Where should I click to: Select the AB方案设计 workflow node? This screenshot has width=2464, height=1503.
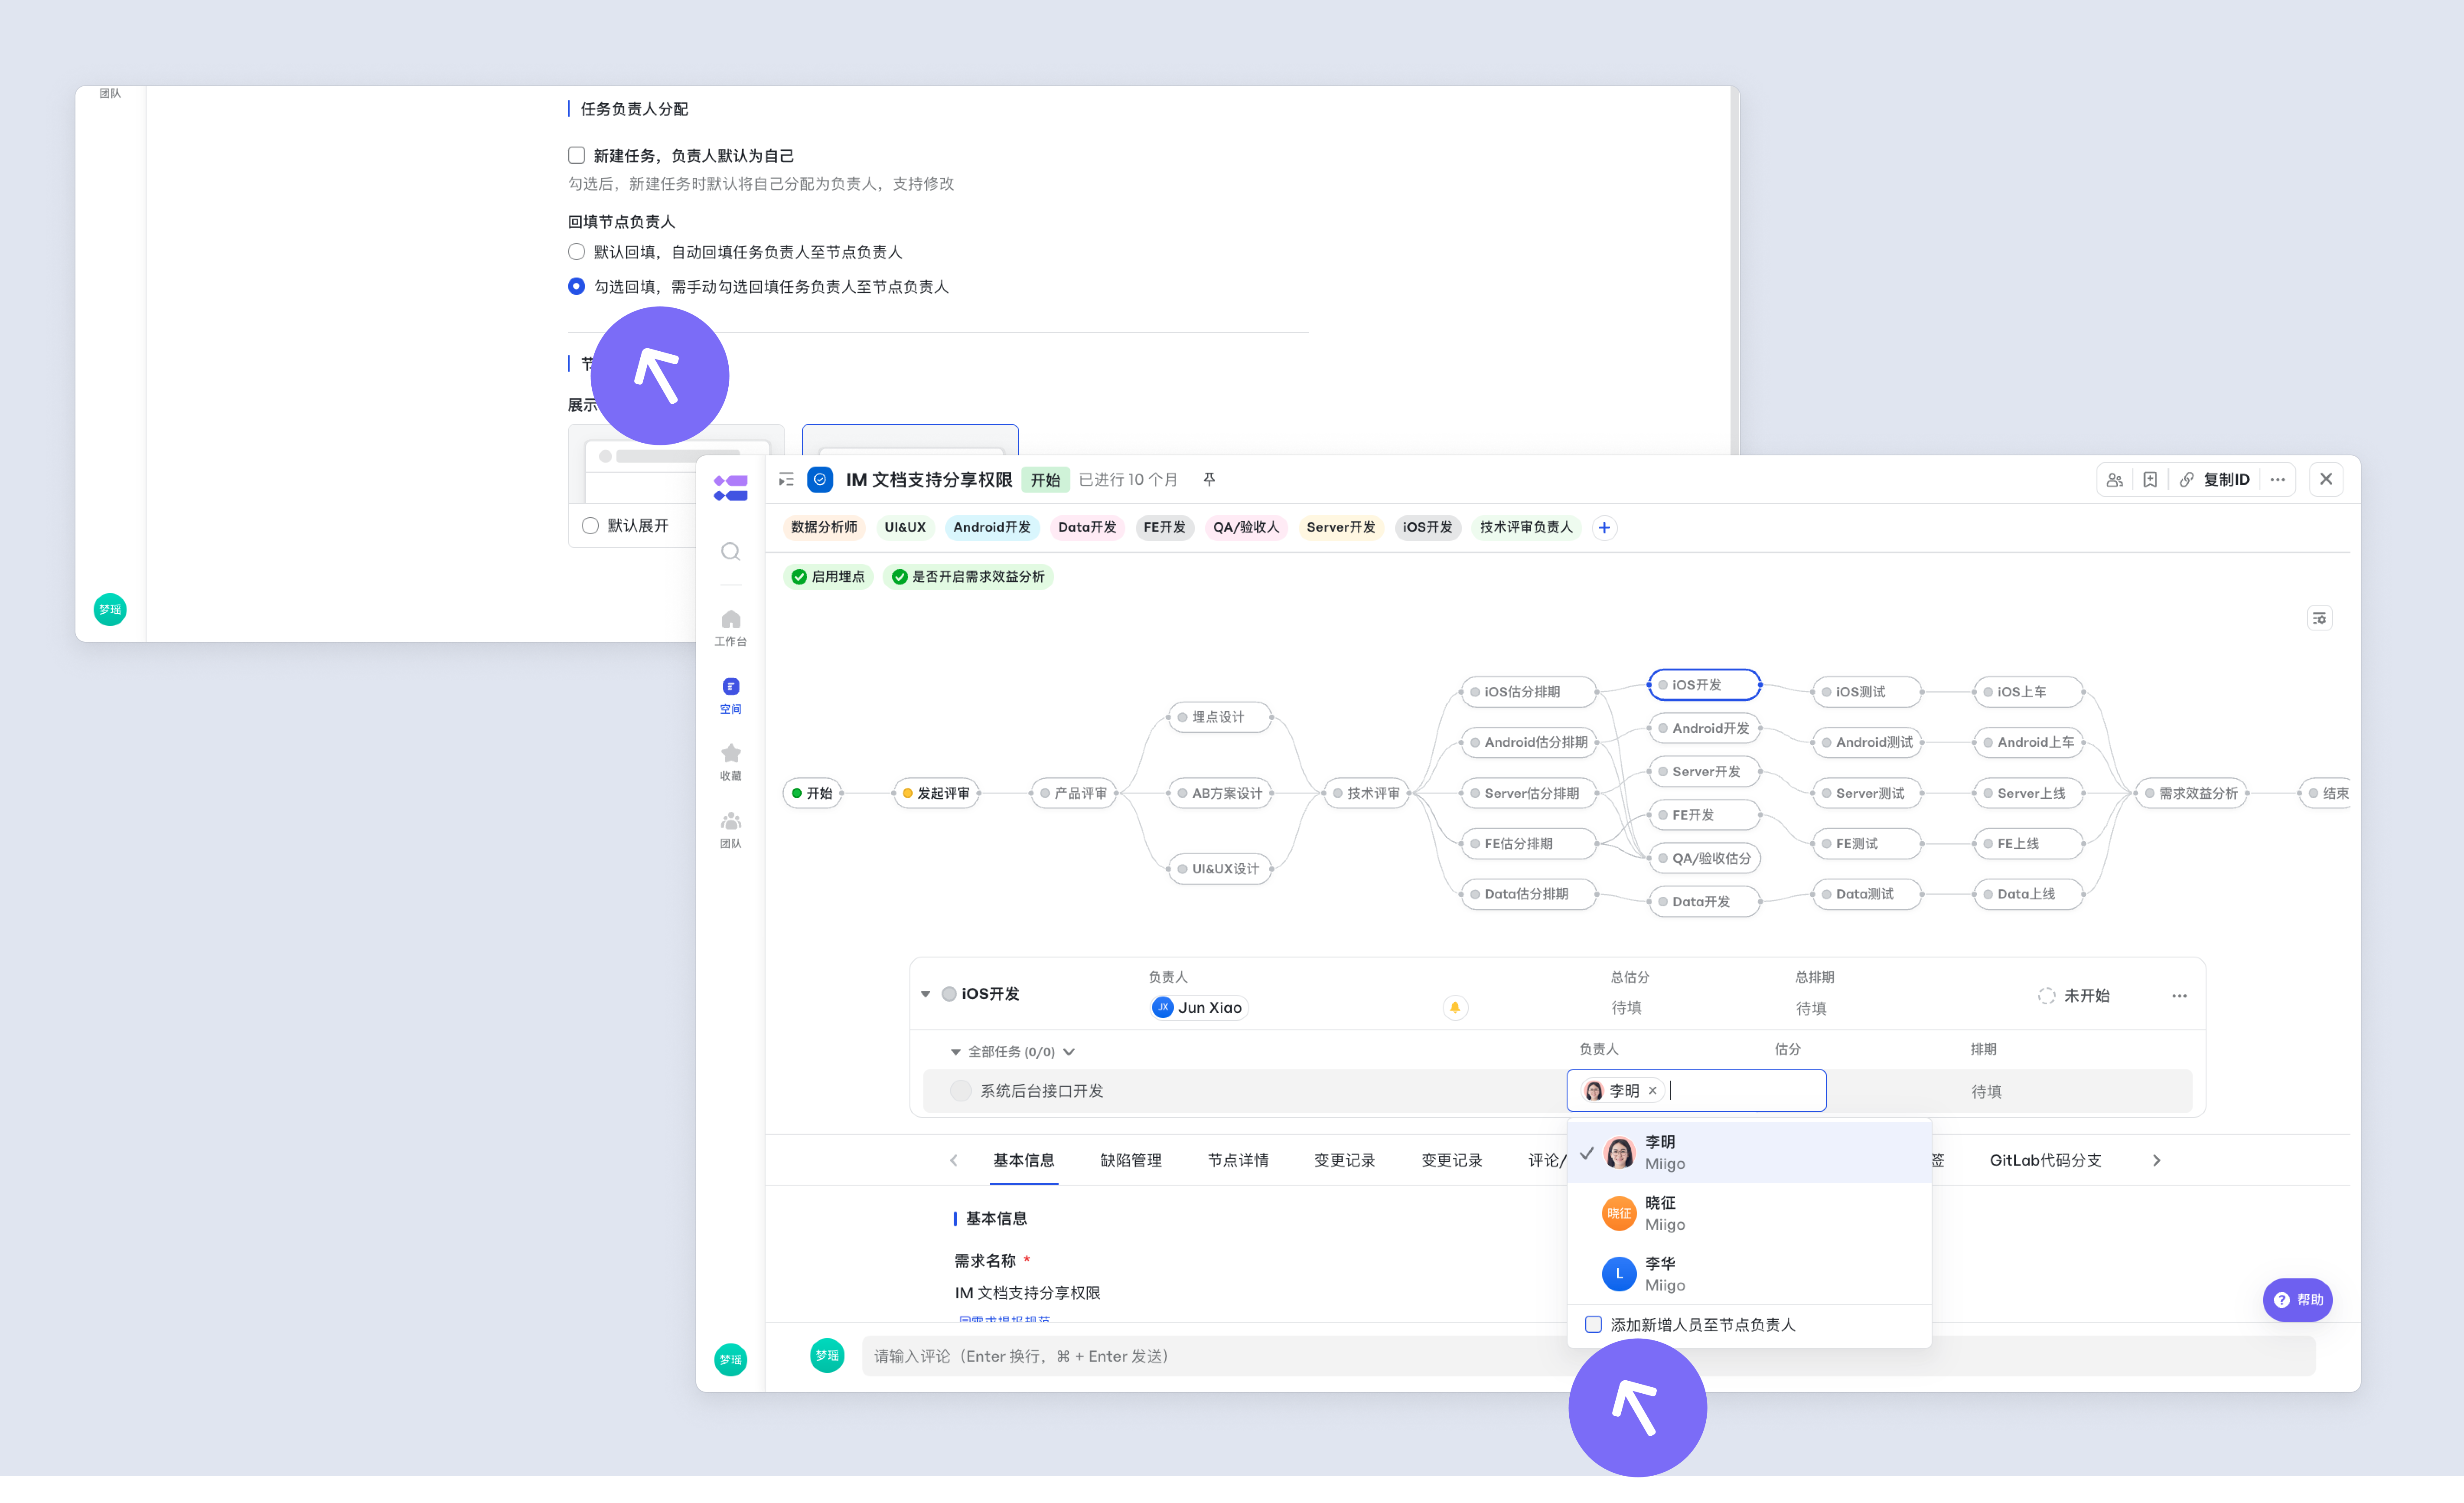coord(1220,794)
